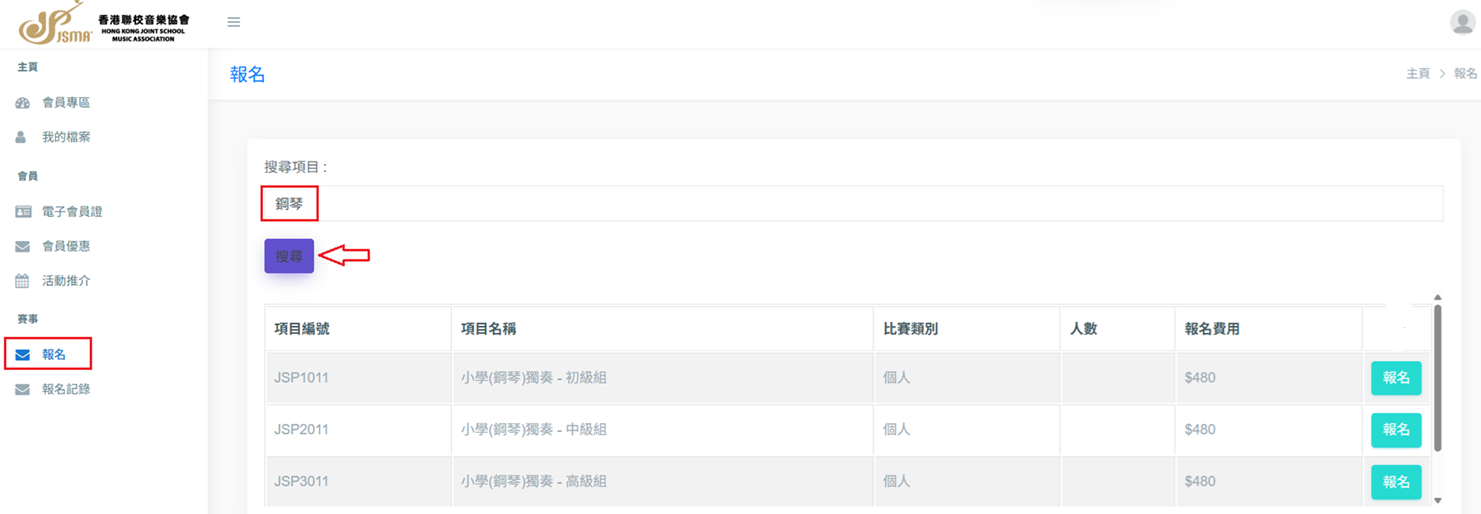This screenshot has width=1481, height=514.
Task: Open 報名記錄 sidebar menu item
Action: point(66,389)
